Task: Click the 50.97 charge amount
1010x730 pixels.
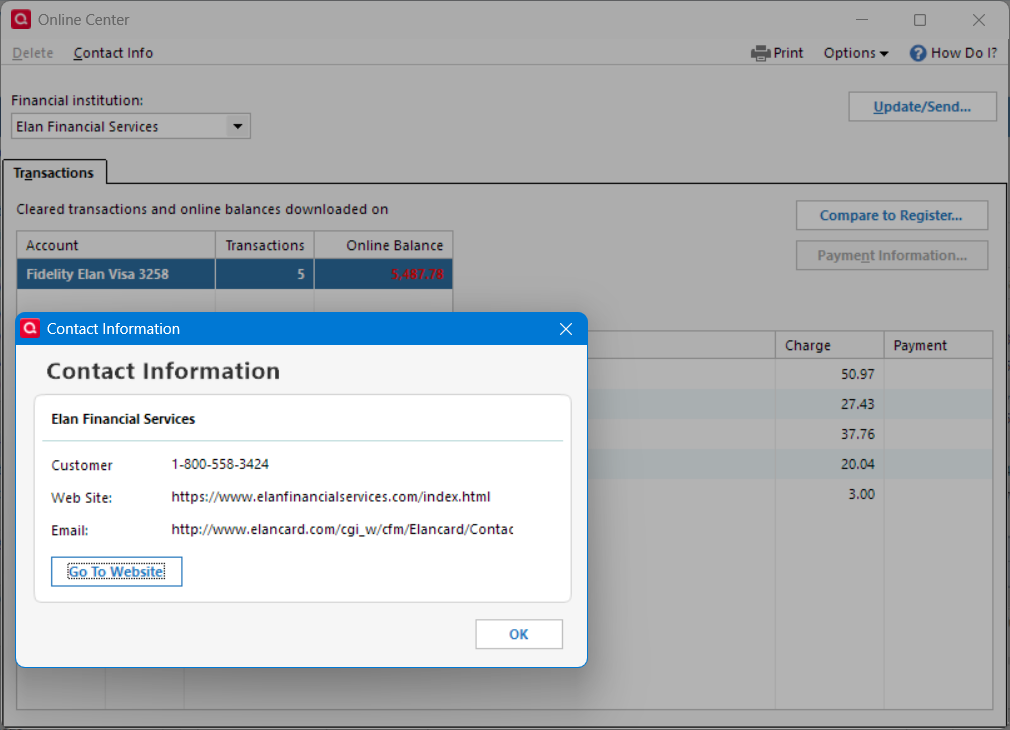Action: (x=857, y=374)
